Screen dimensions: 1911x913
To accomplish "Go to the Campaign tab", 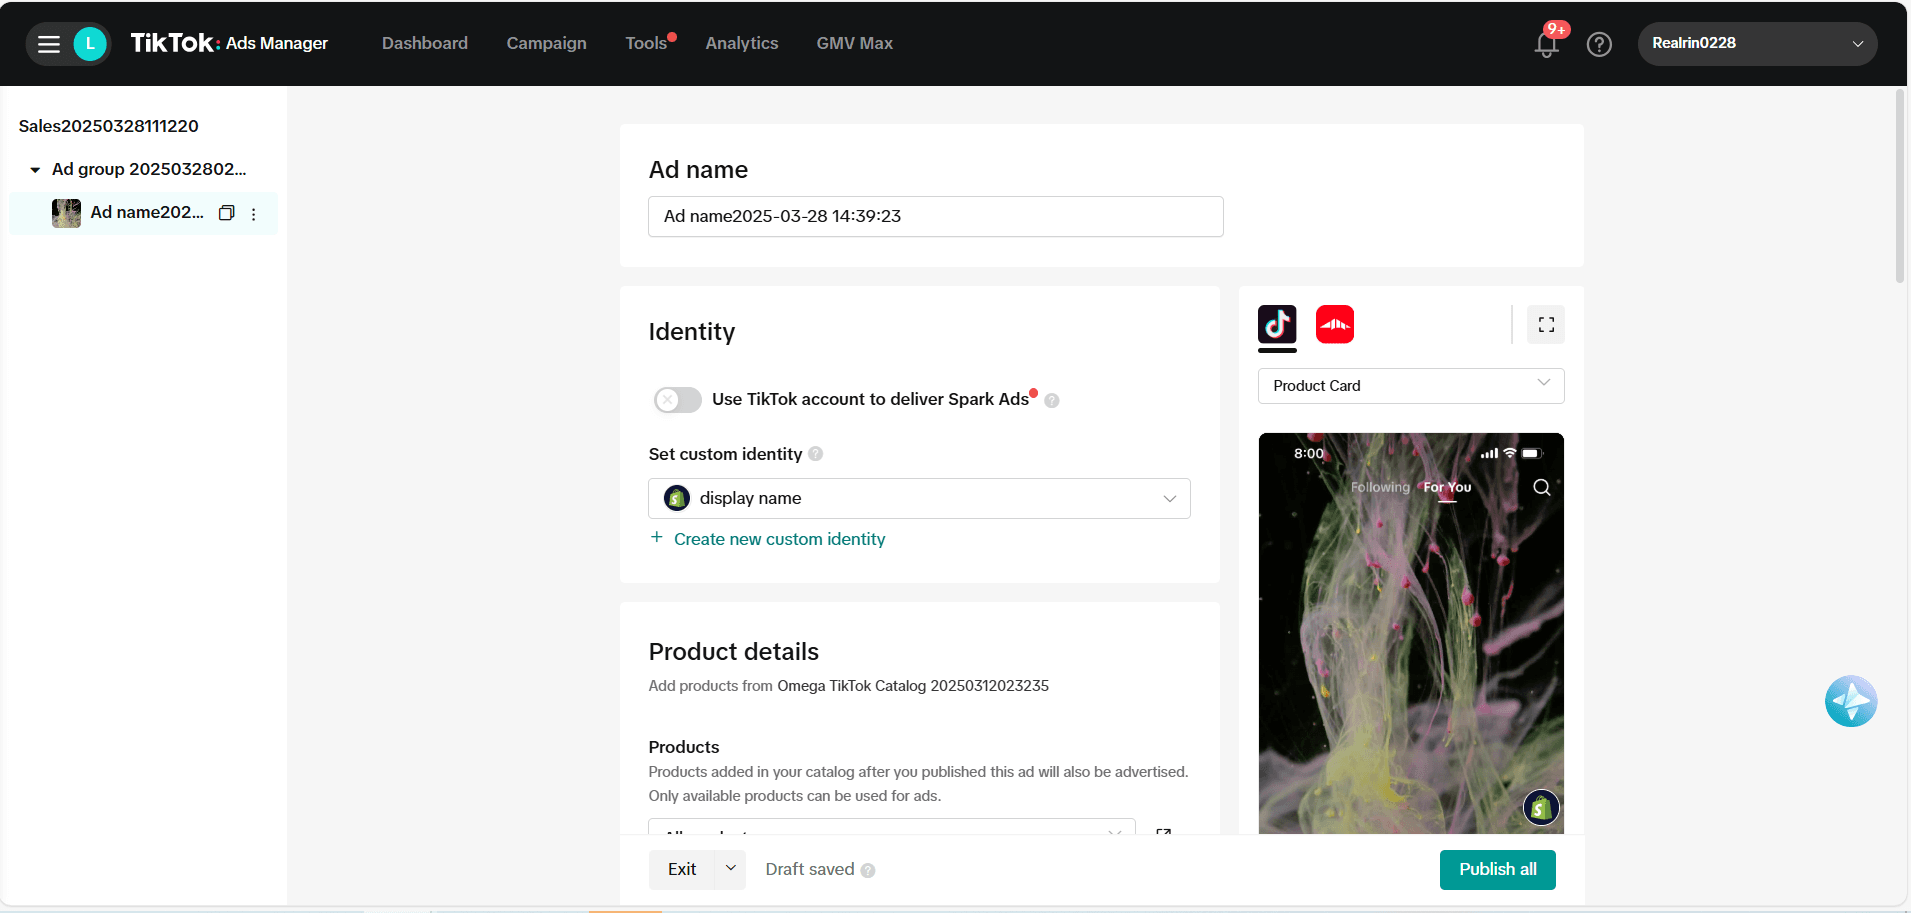I will [546, 44].
